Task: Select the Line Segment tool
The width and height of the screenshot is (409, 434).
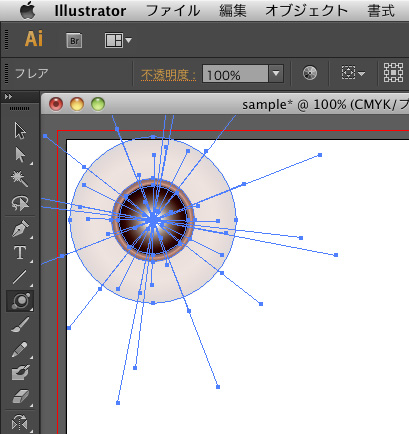Action: [x=20, y=277]
